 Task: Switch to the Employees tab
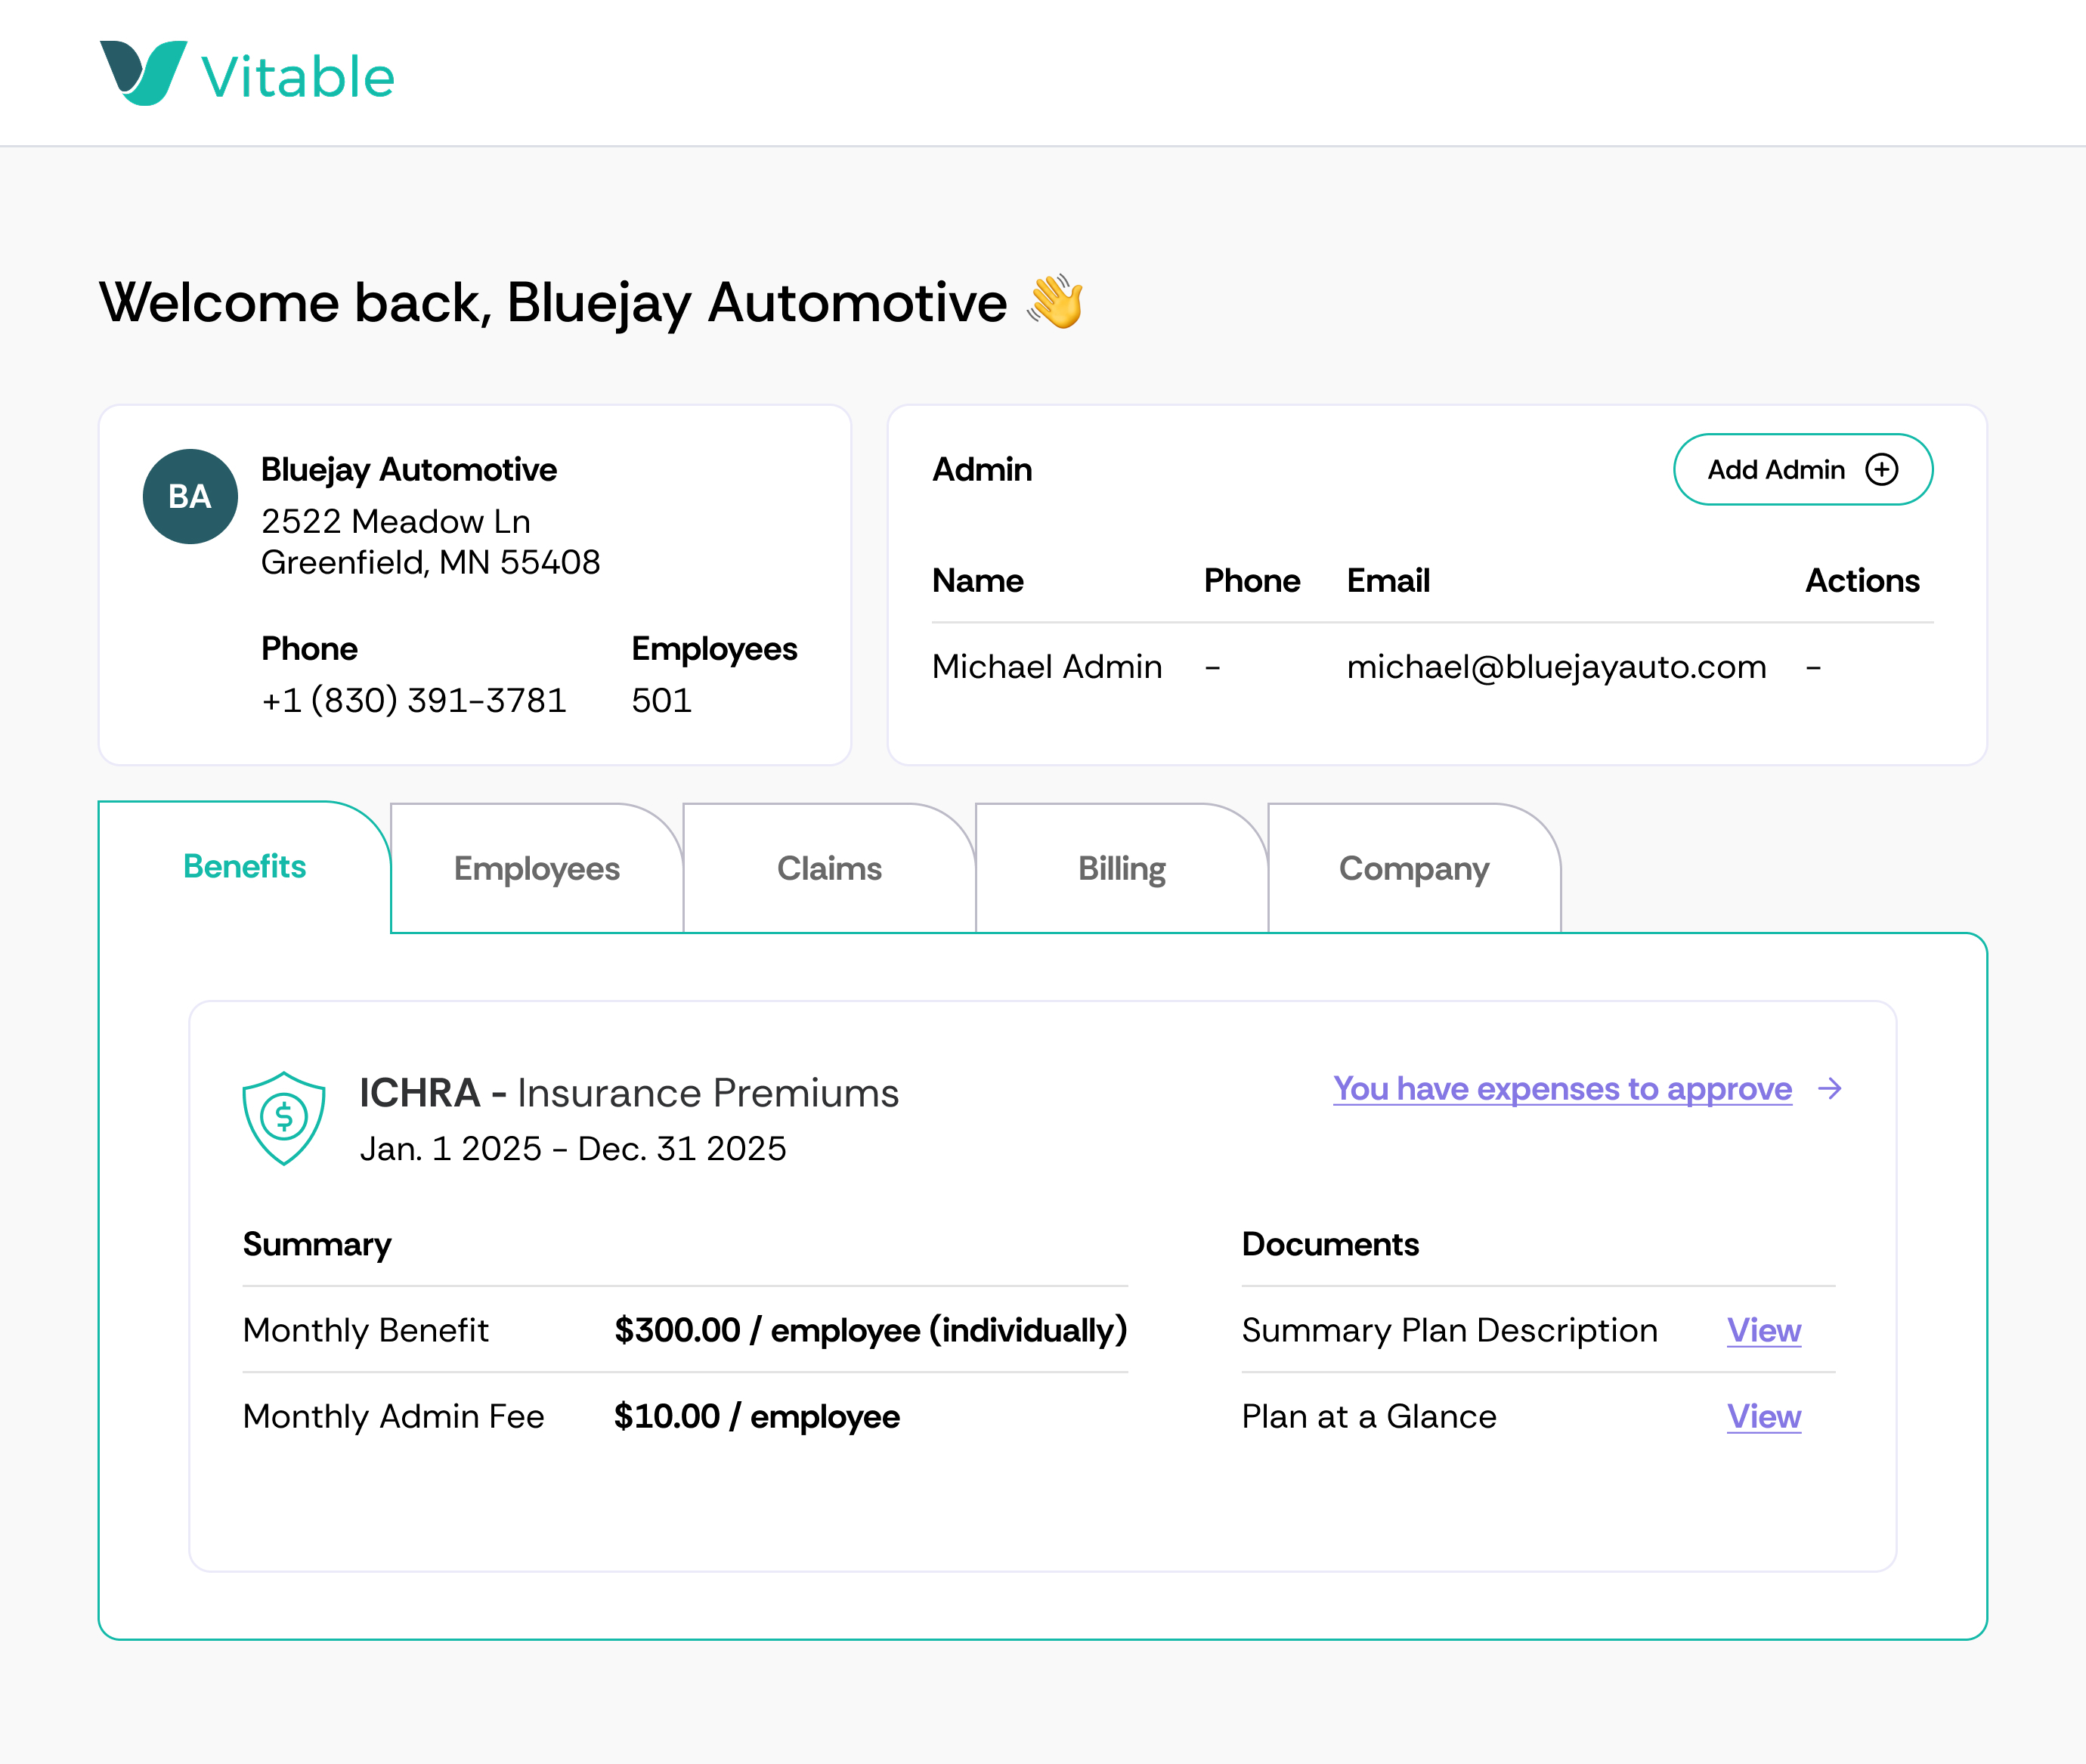pos(537,868)
